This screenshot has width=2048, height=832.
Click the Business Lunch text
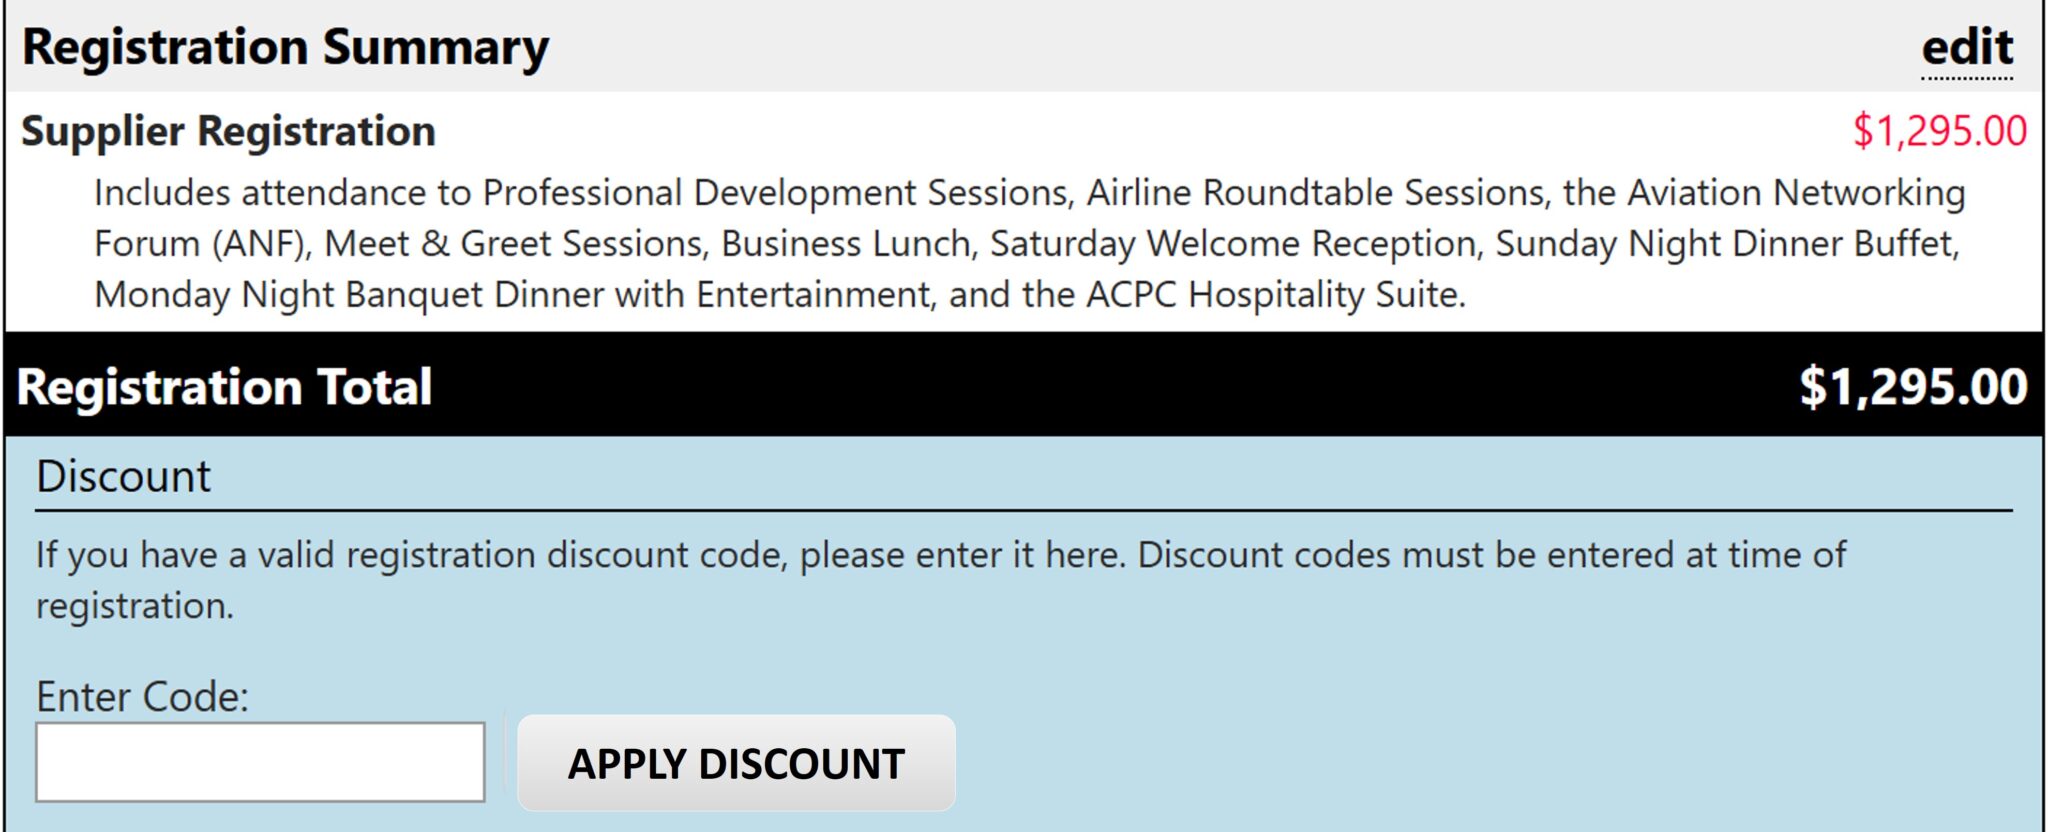846,244
